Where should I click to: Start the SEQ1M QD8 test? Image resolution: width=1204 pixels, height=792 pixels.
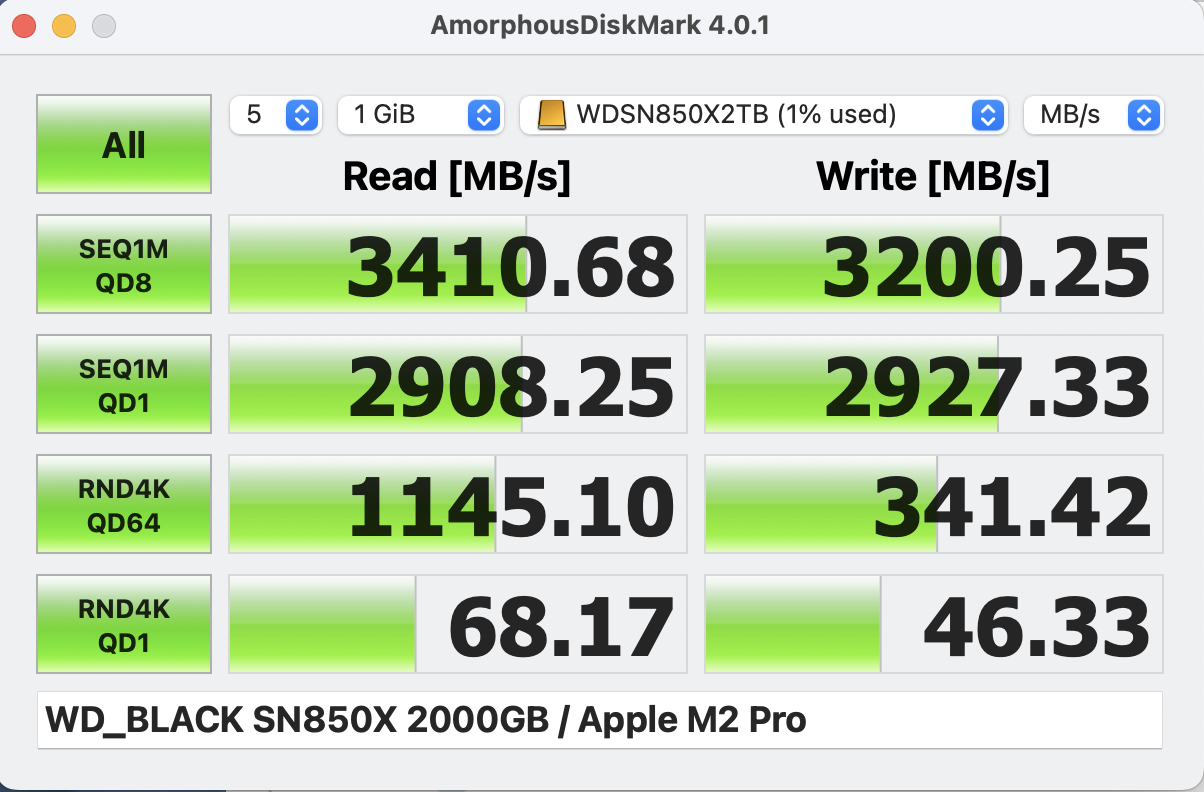(x=124, y=264)
